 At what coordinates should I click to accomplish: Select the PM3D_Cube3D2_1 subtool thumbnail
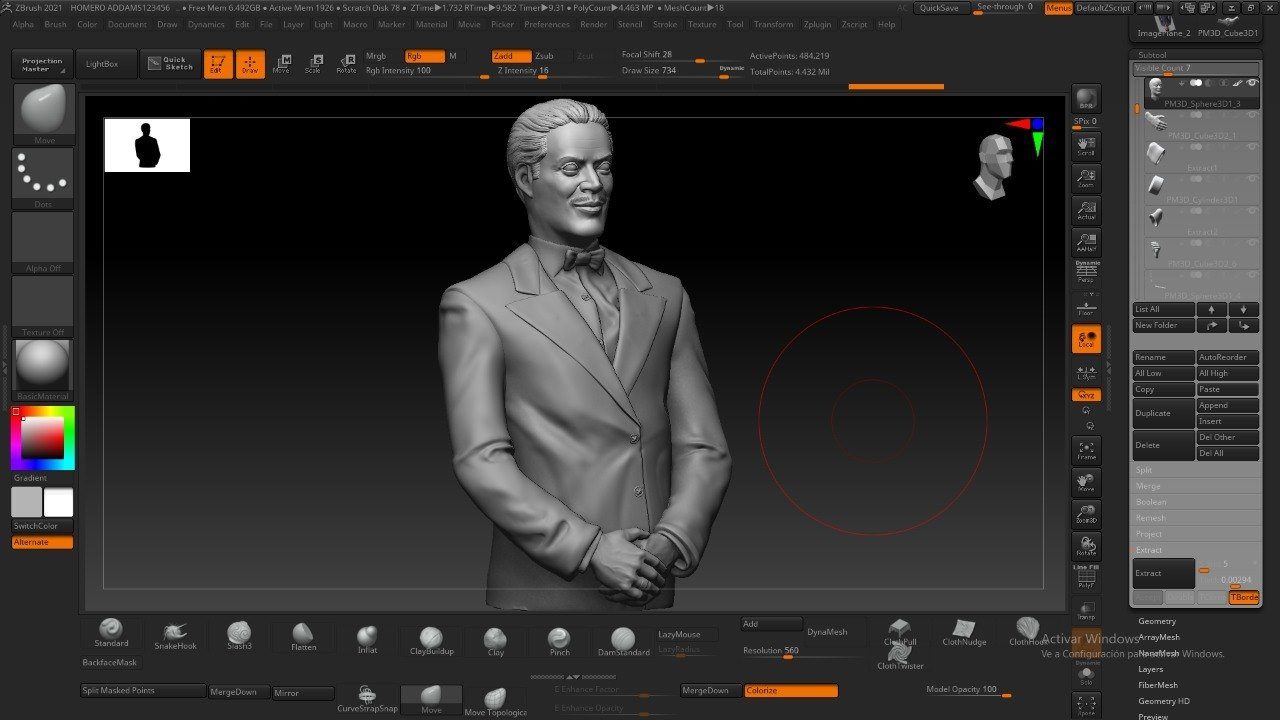(x=1156, y=122)
